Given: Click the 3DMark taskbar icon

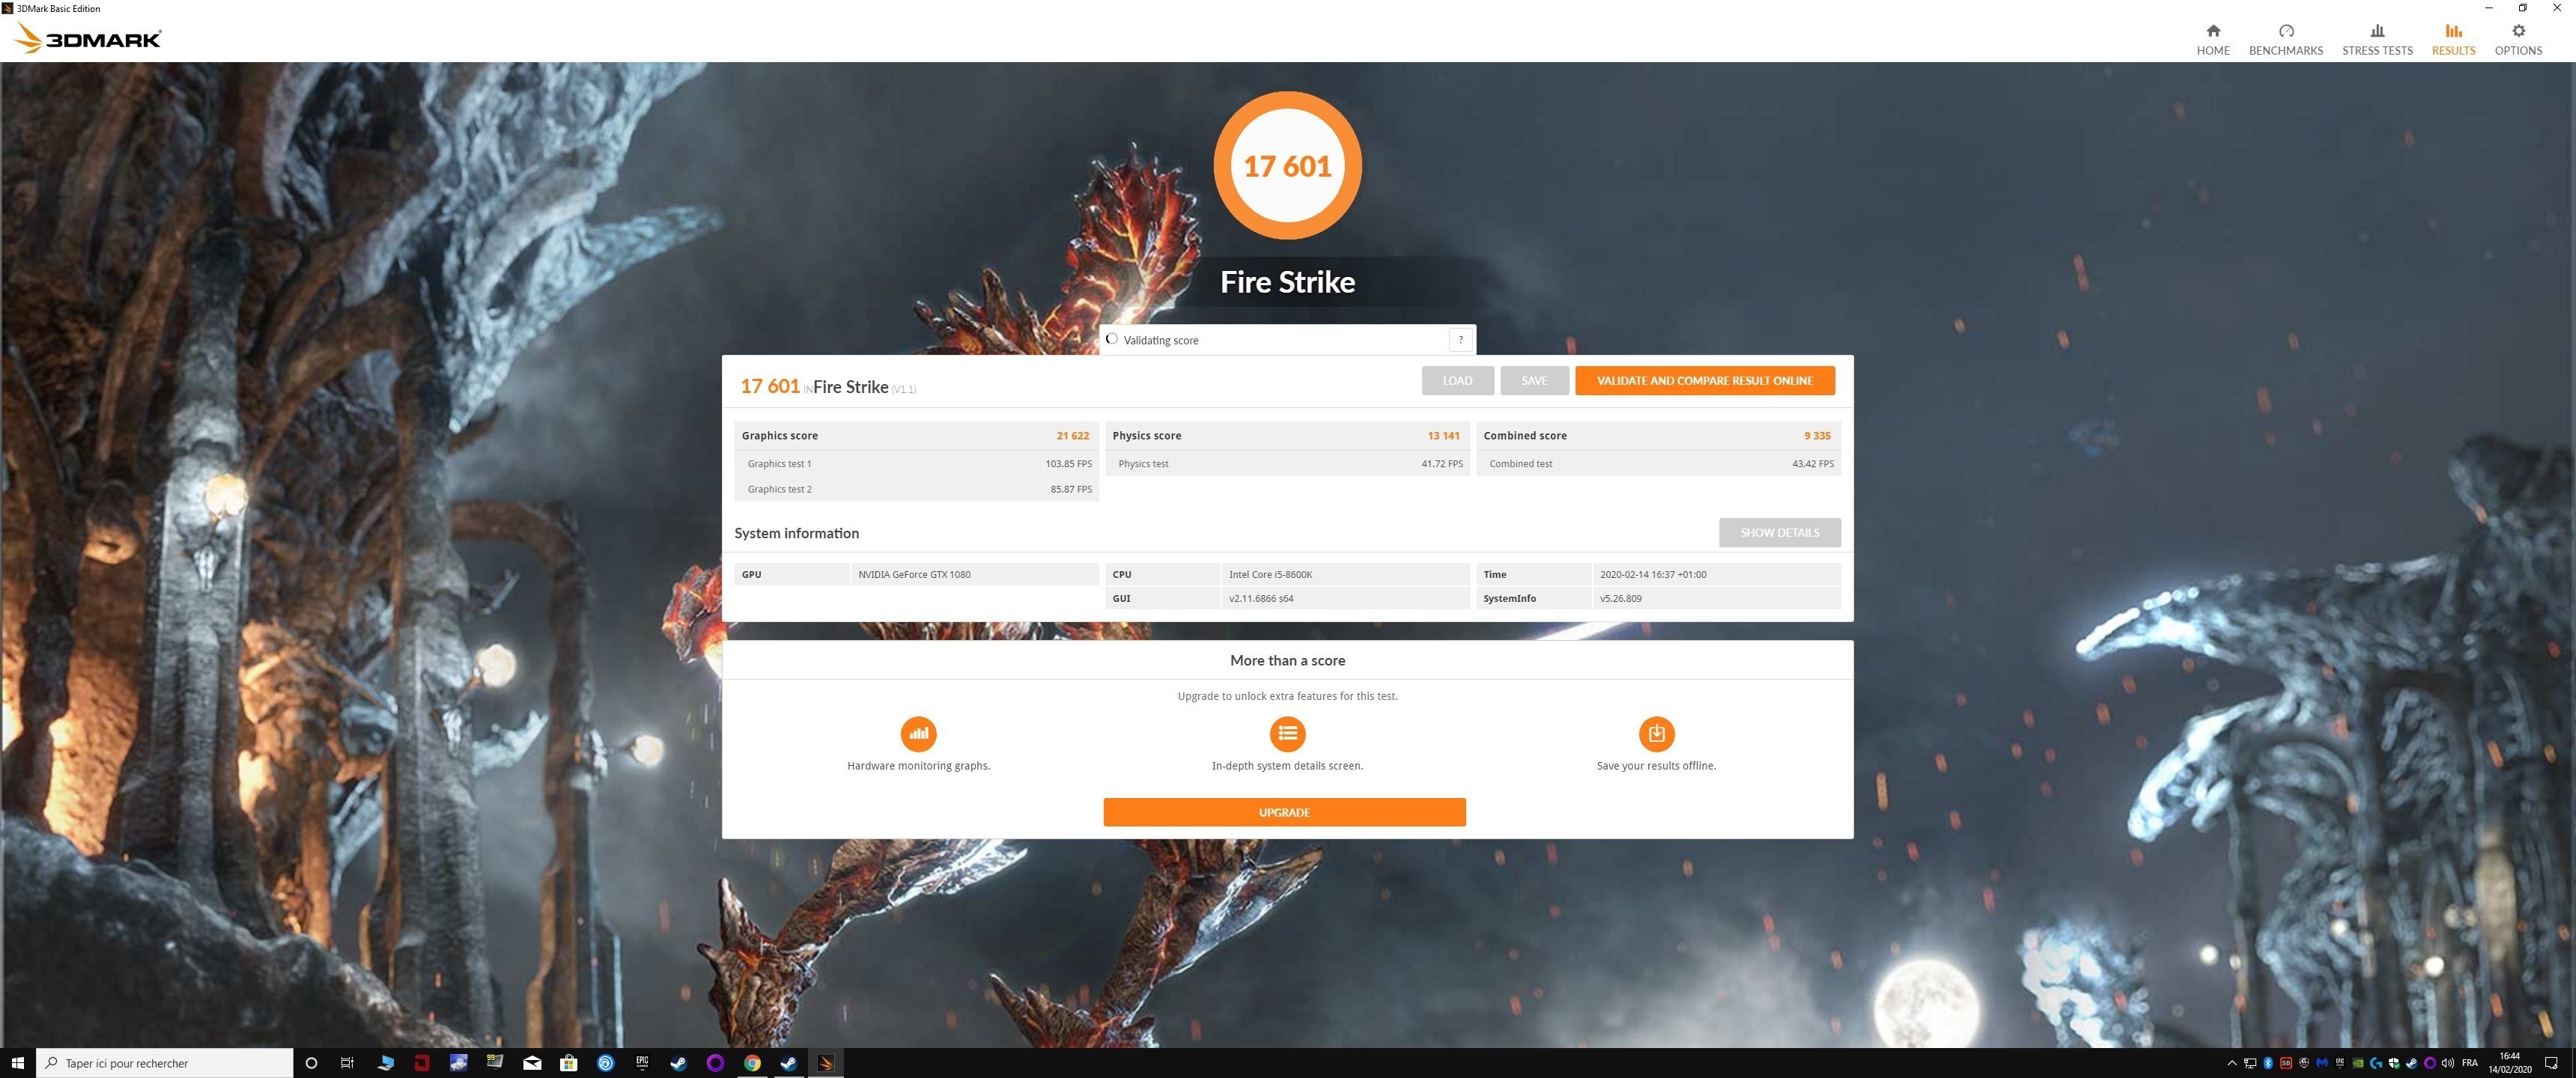Looking at the screenshot, I should pos(826,1063).
